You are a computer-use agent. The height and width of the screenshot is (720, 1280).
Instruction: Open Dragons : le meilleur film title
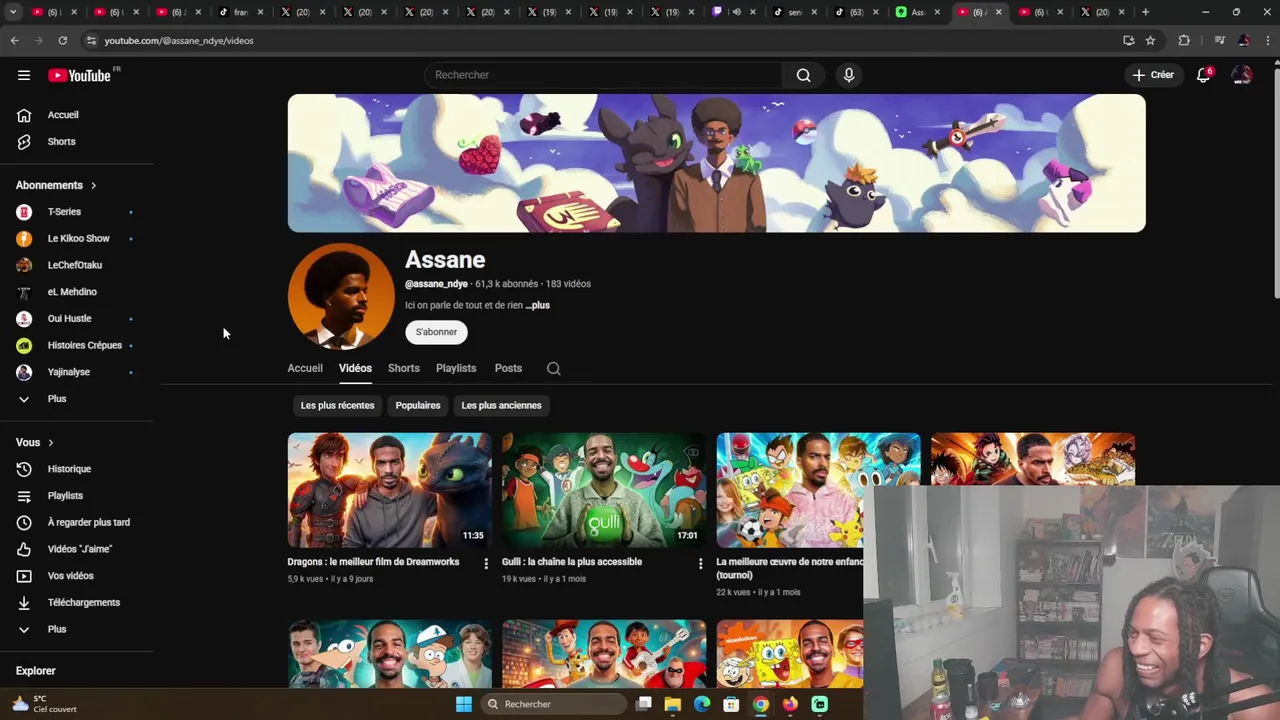click(x=373, y=562)
